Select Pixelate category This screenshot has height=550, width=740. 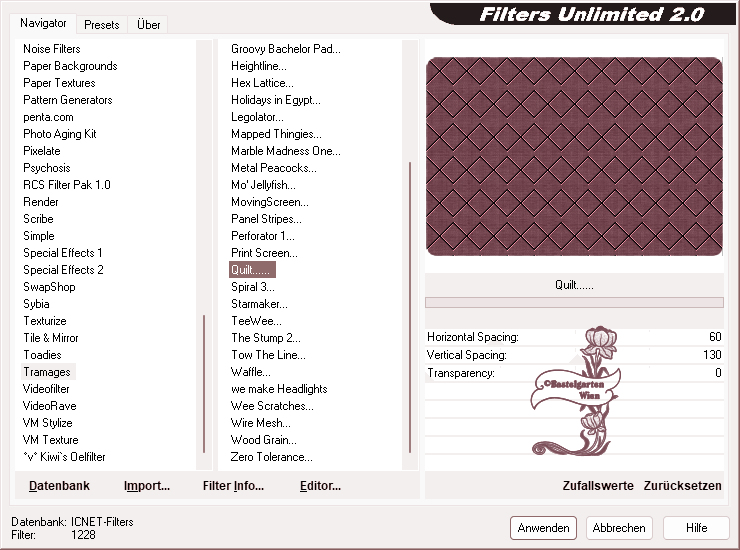[42, 151]
